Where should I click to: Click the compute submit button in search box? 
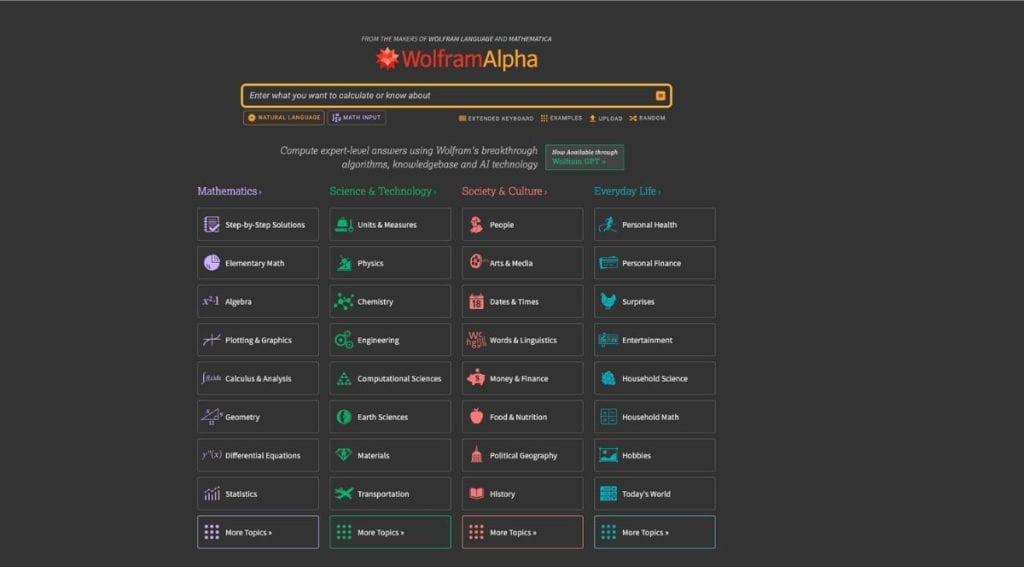click(660, 96)
